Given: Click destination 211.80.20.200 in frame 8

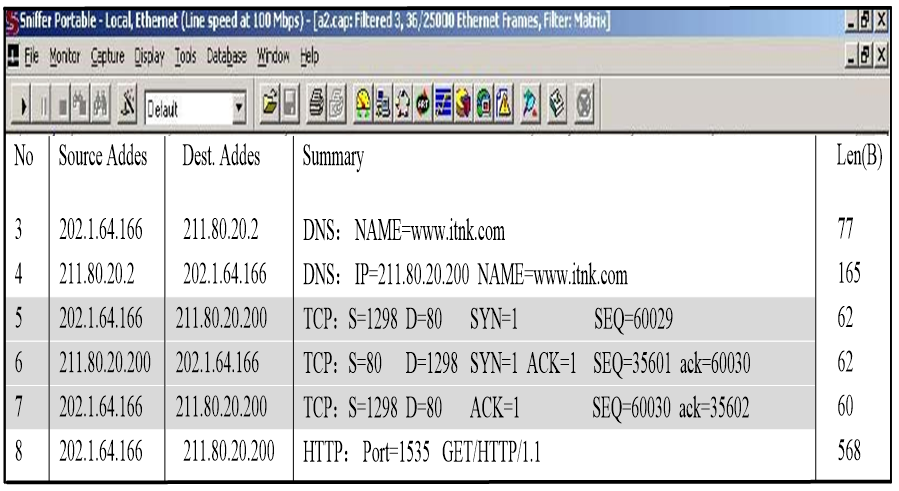Looking at the screenshot, I should pyautogui.click(x=229, y=451).
